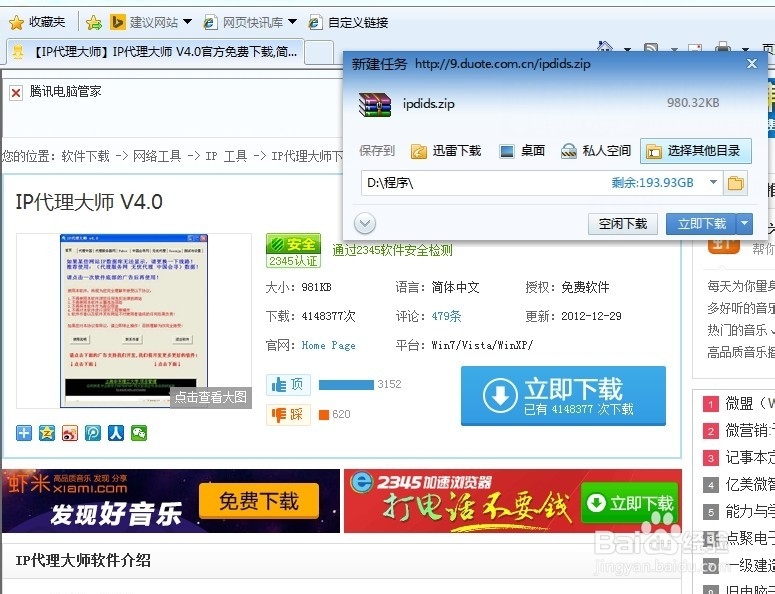This screenshot has width=775, height=594.
Task: Open 建议网站 Bing suggested sites
Action: [144, 22]
